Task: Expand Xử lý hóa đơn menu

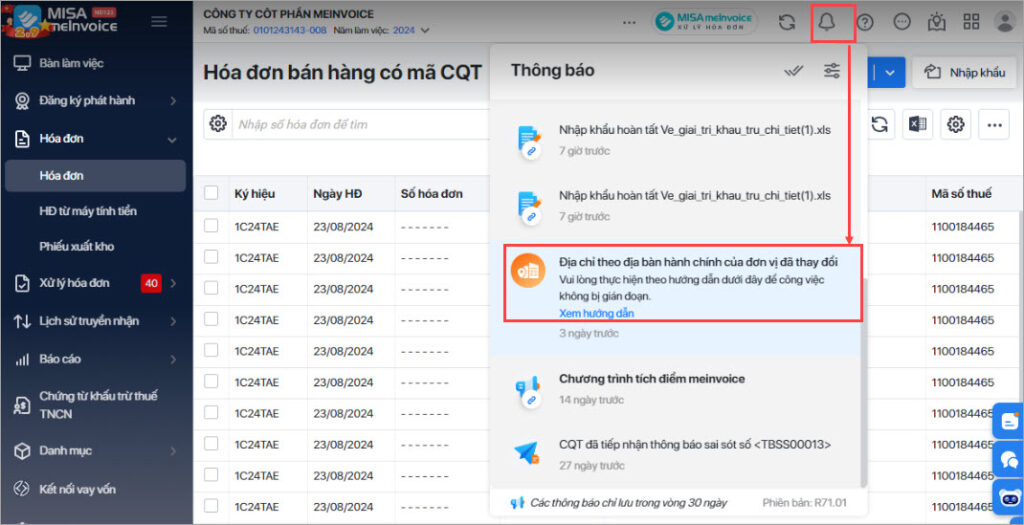Action: coord(95,283)
